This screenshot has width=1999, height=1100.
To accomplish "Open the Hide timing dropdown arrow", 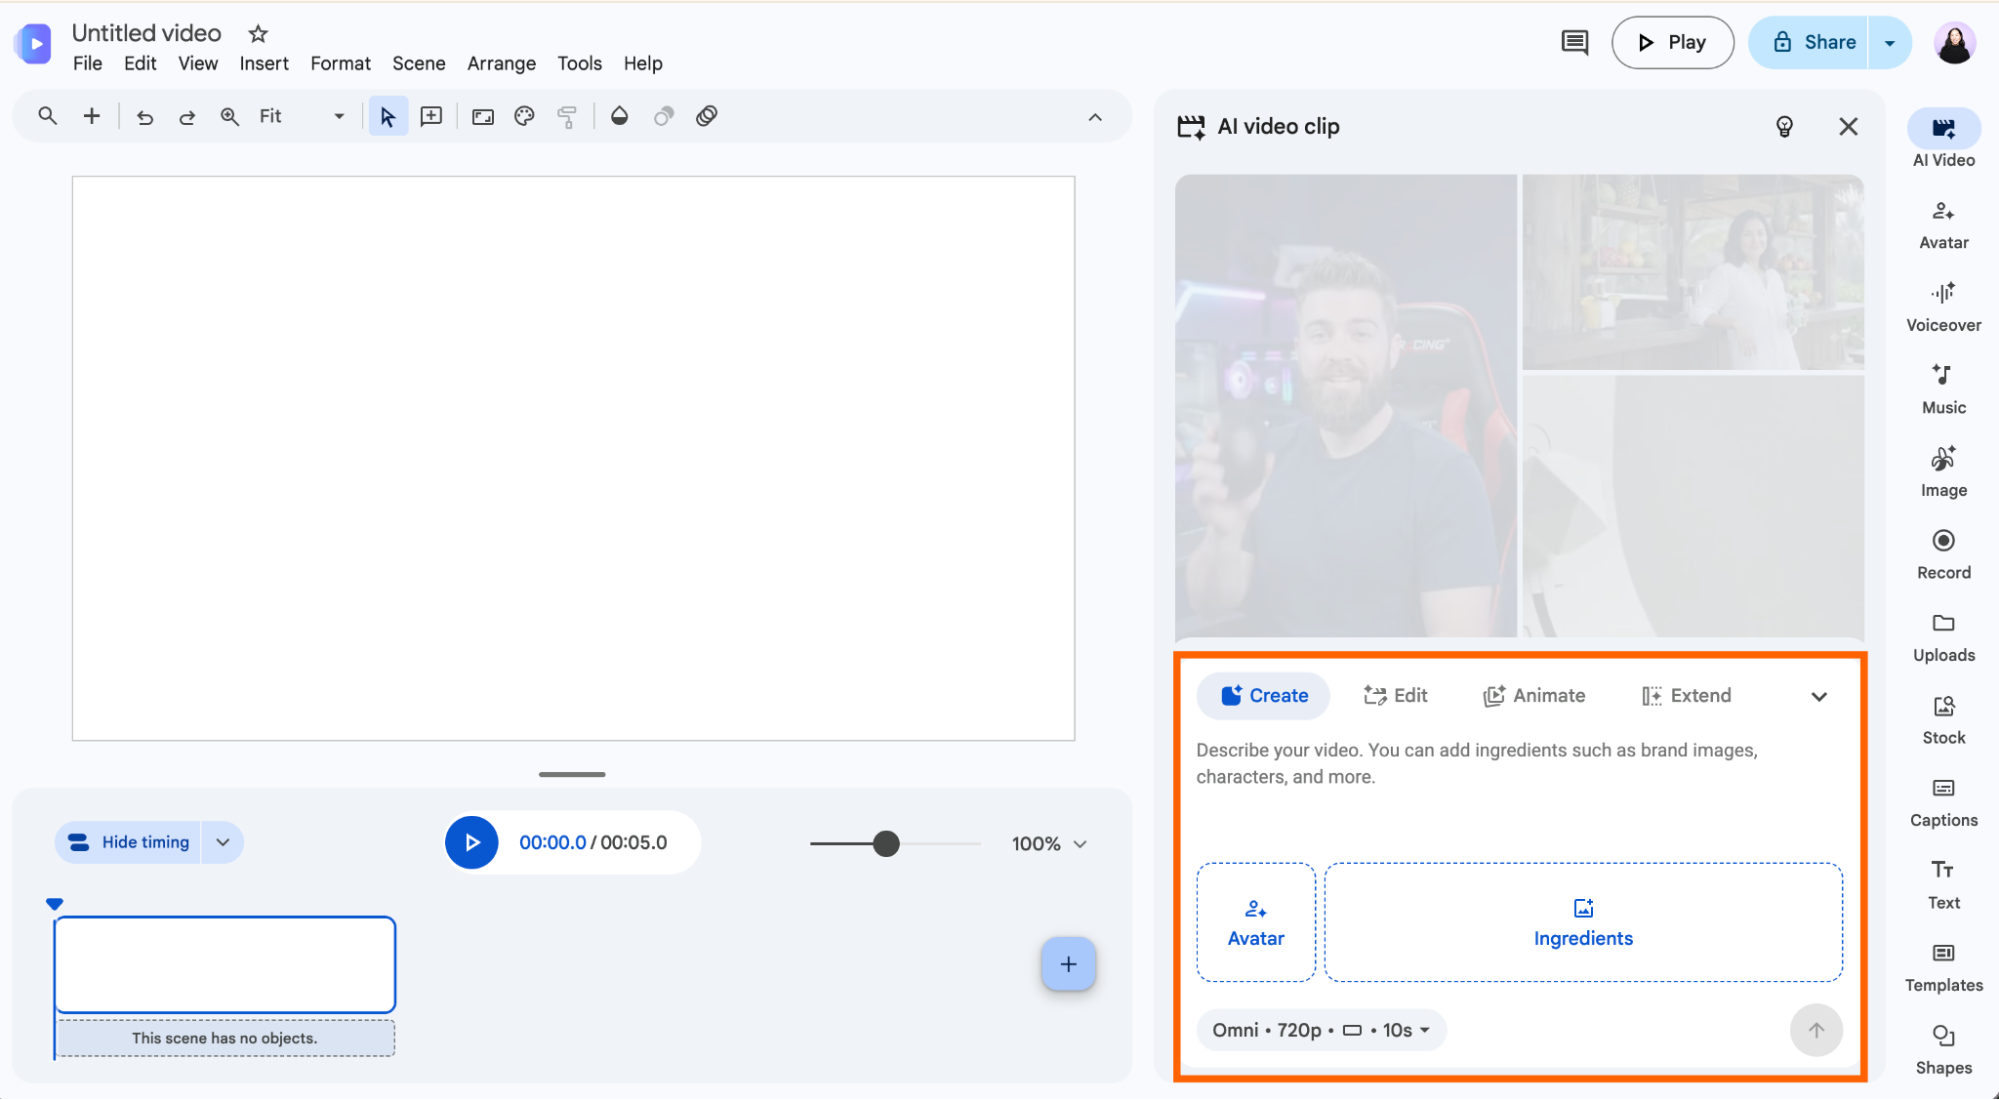I will [223, 842].
